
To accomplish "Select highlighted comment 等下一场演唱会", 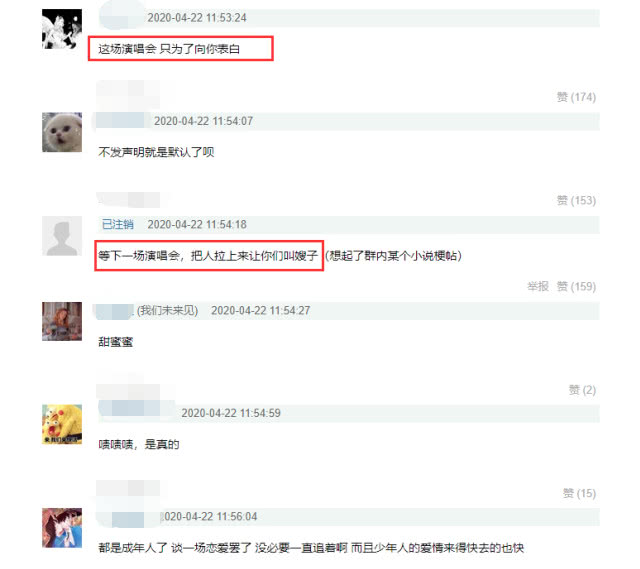I will pyautogui.click(x=208, y=256).
